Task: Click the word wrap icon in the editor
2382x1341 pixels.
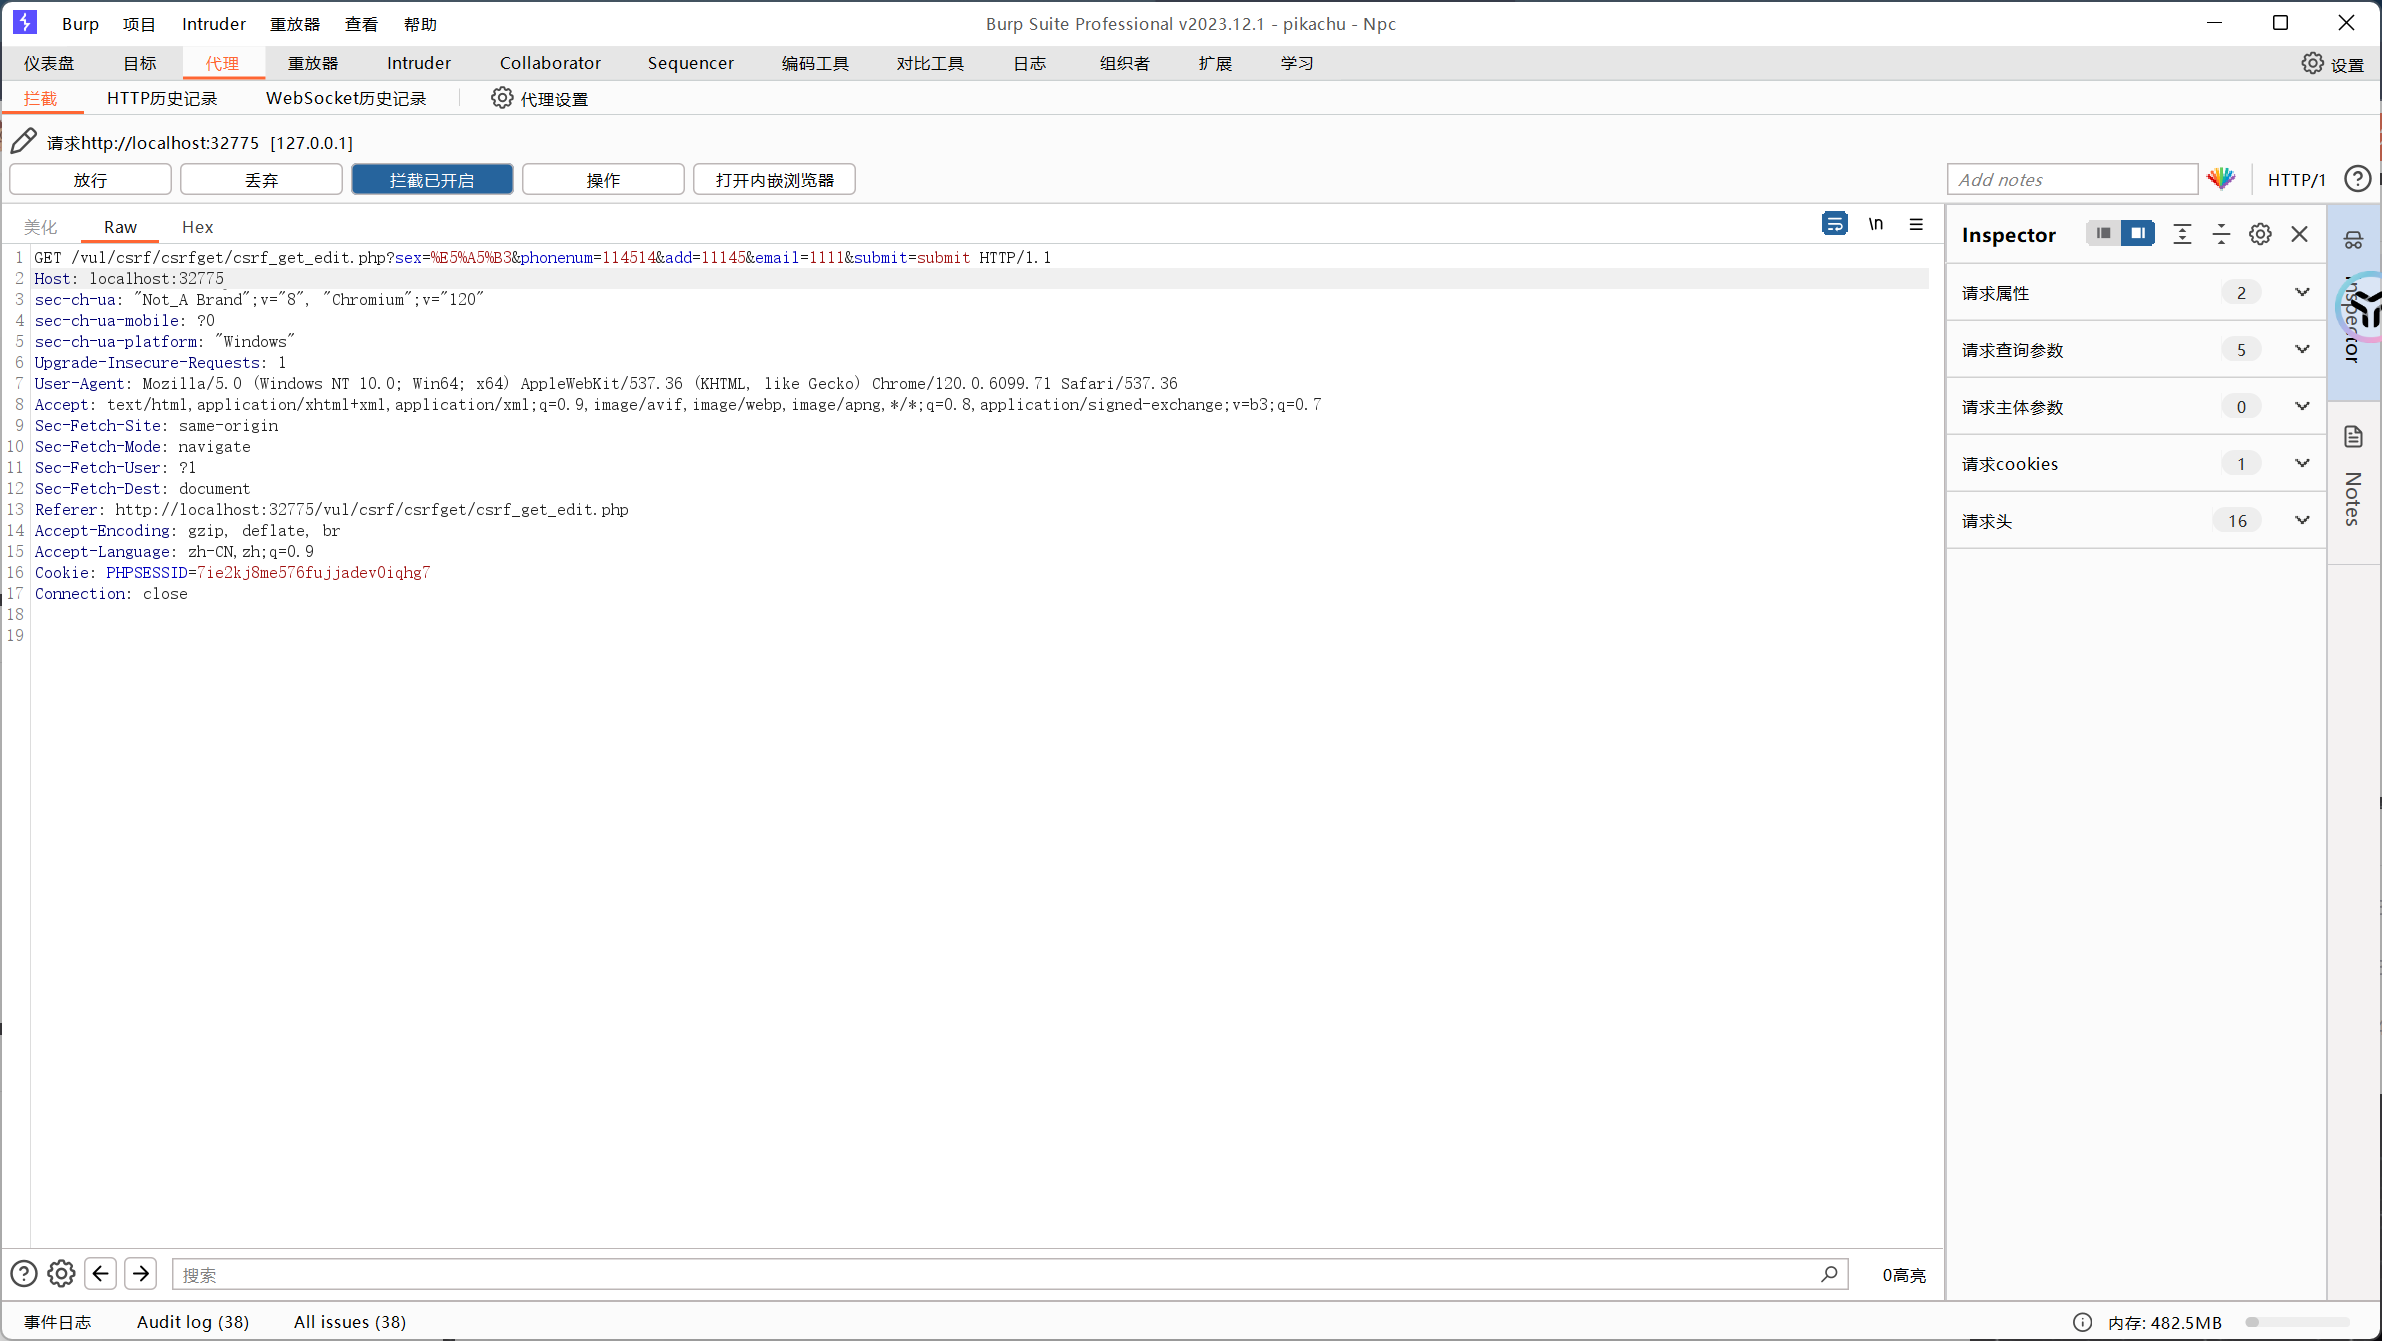Action: 1834,224
